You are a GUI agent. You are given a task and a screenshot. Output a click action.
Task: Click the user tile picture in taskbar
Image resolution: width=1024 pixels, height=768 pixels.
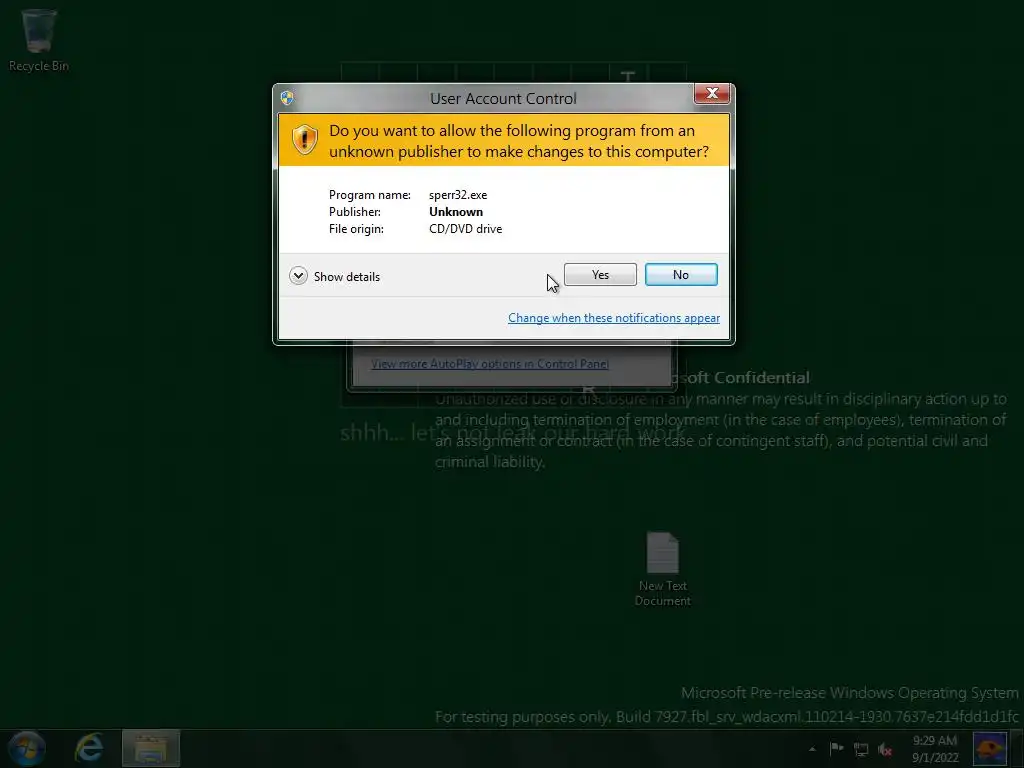989,749
